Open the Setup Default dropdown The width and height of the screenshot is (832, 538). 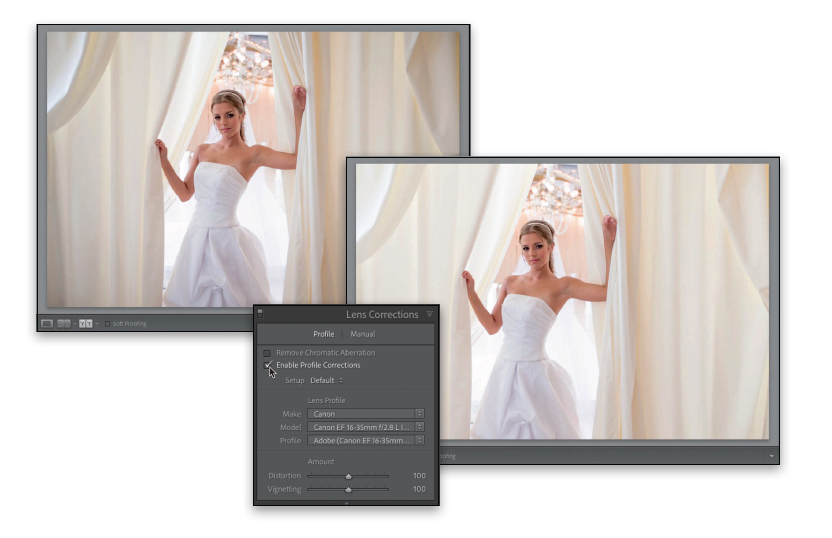(325, 380)
